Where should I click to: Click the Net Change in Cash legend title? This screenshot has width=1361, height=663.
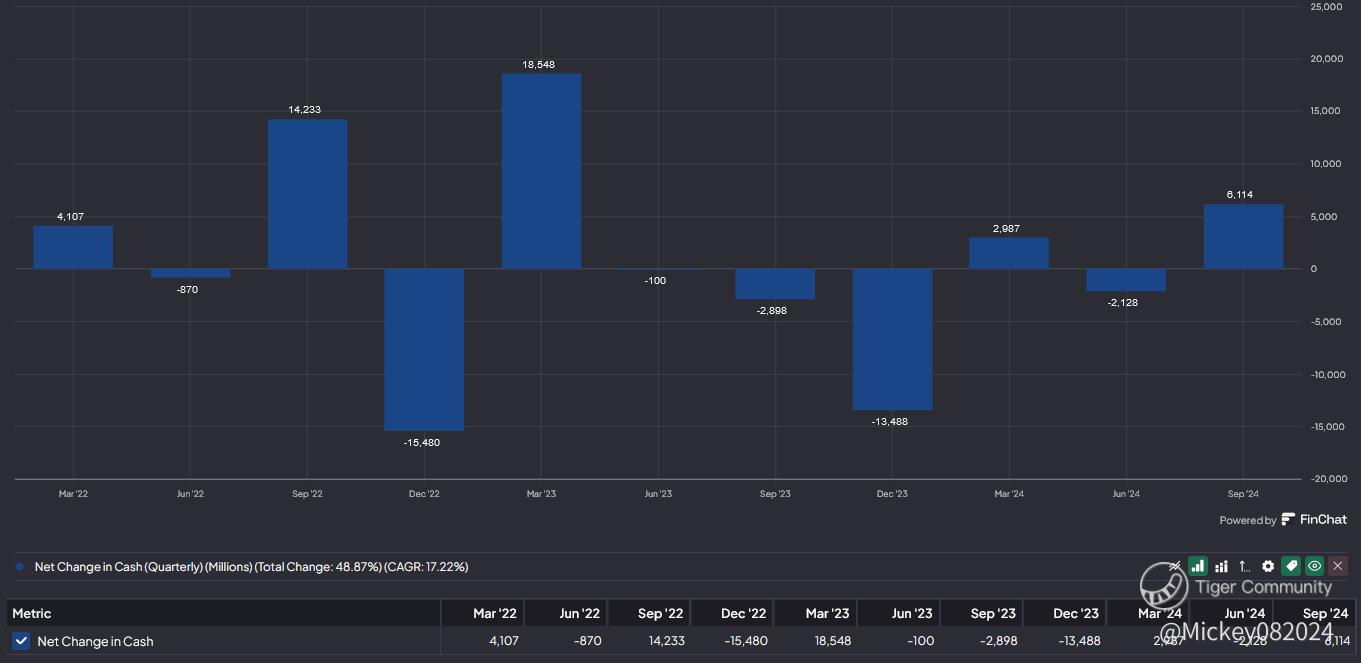tap(251, 567)
